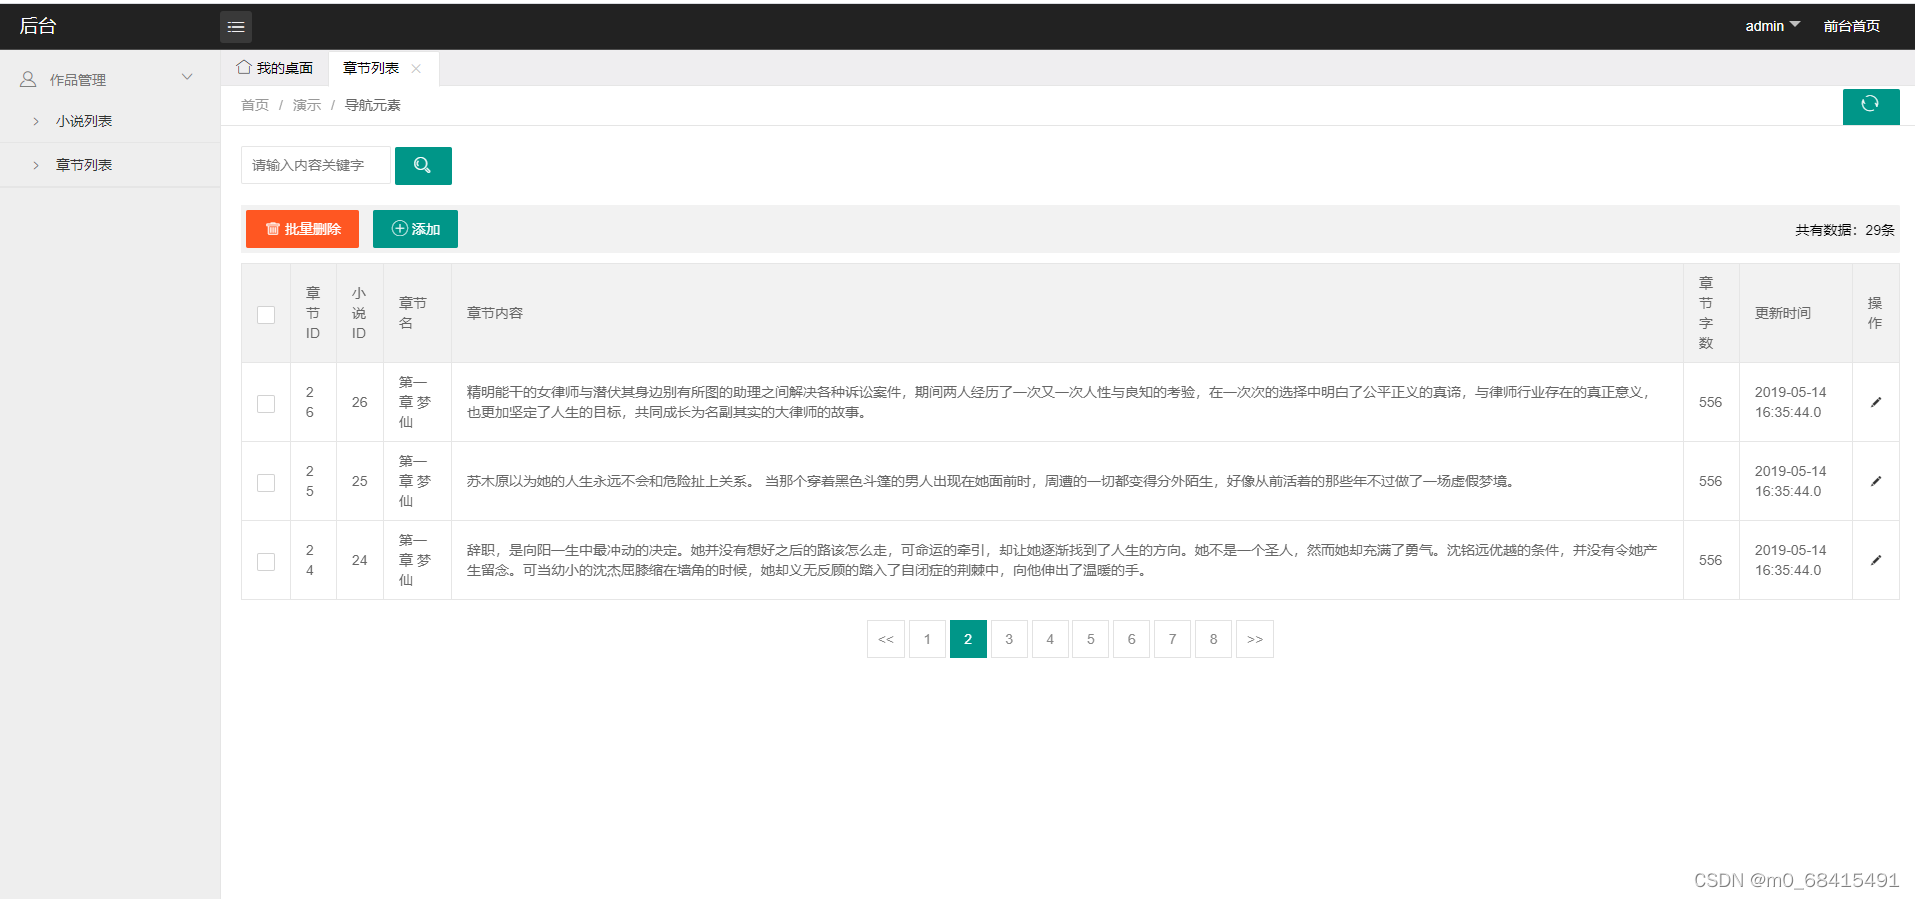Go to page 8

click(x=1214, y=639)
